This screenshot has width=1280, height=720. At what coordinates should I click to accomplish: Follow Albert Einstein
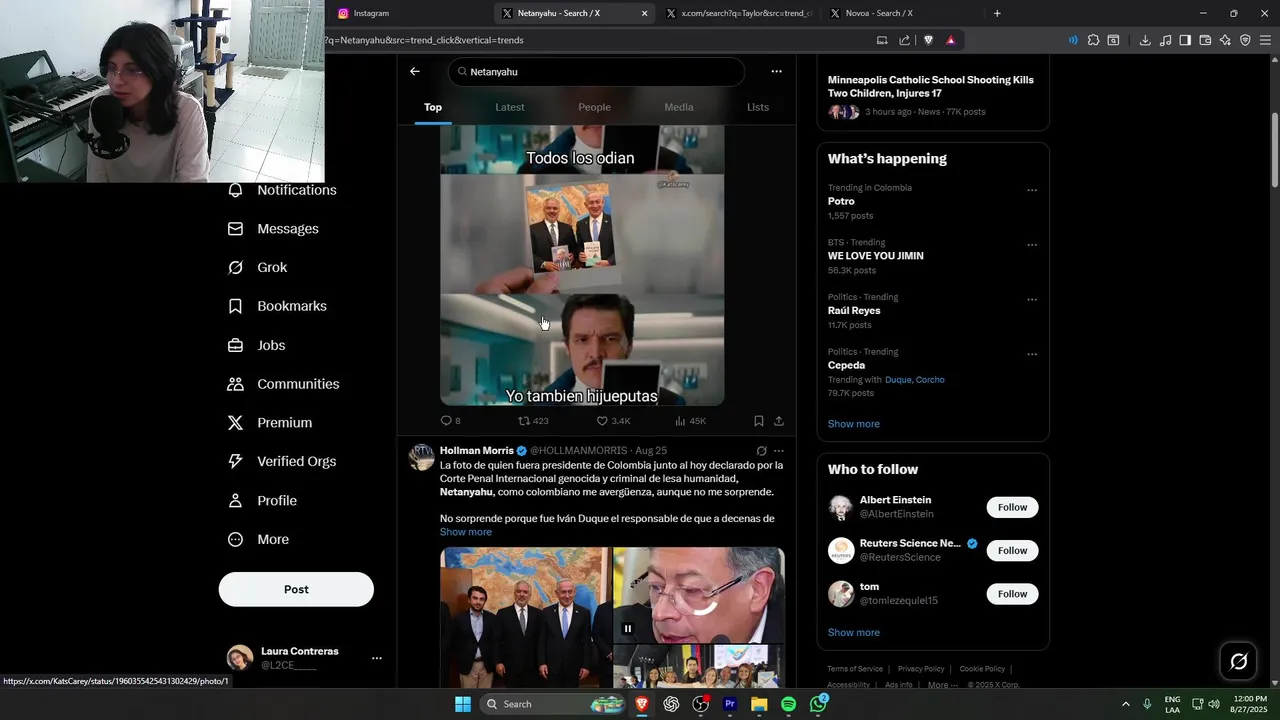point(1012,507)
